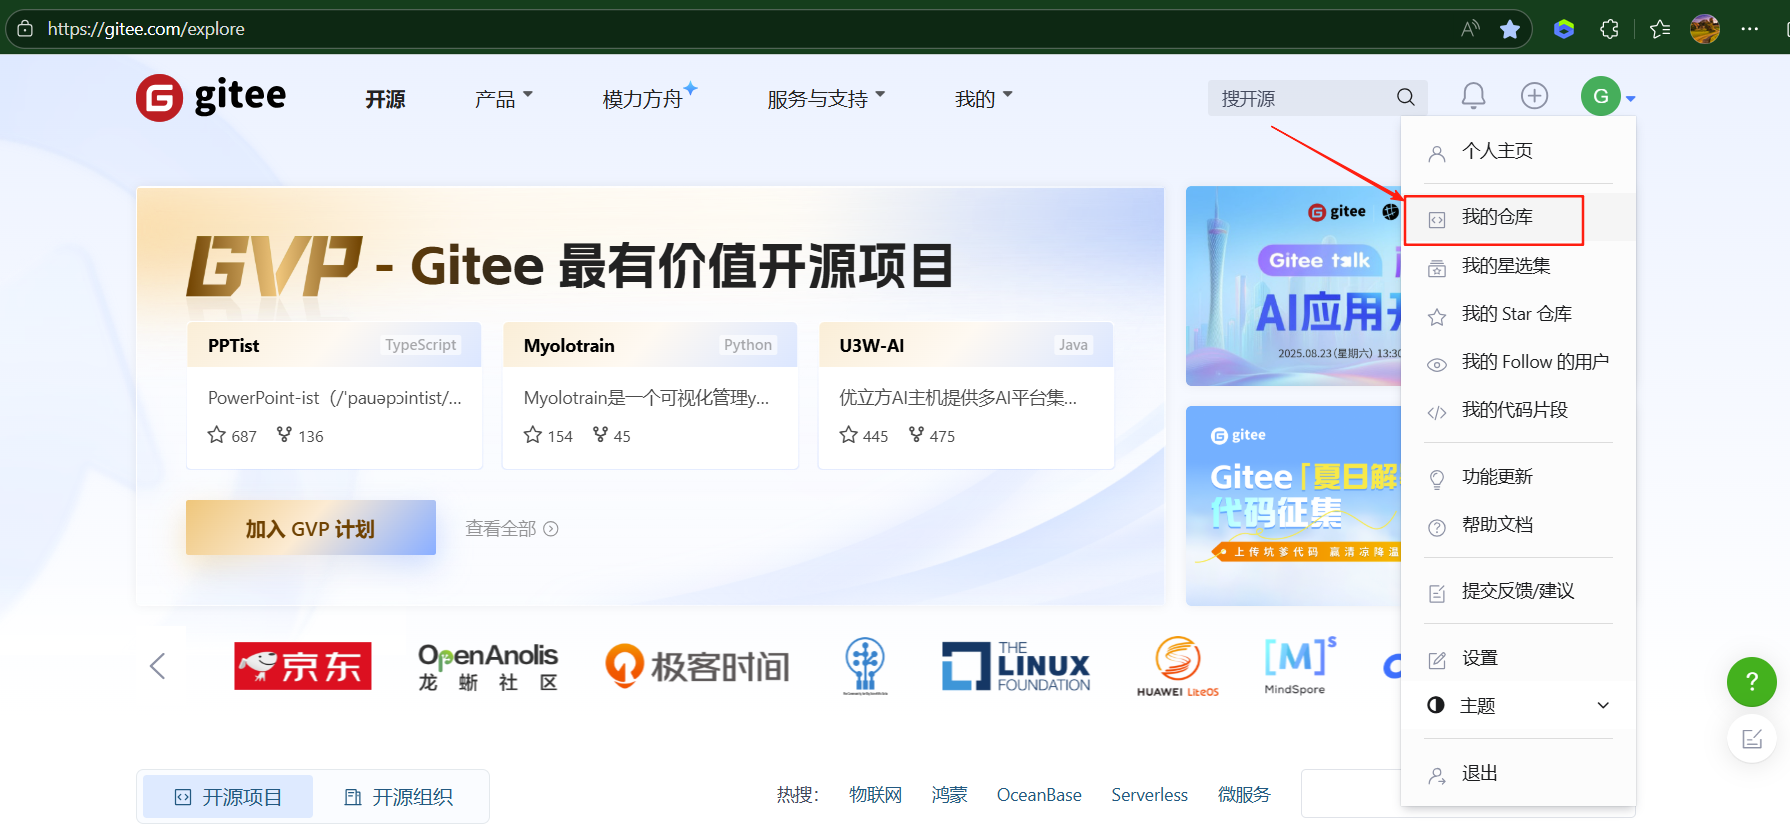Open browser favorites list icon
1790x835 pixels.
click(1660, 29)
